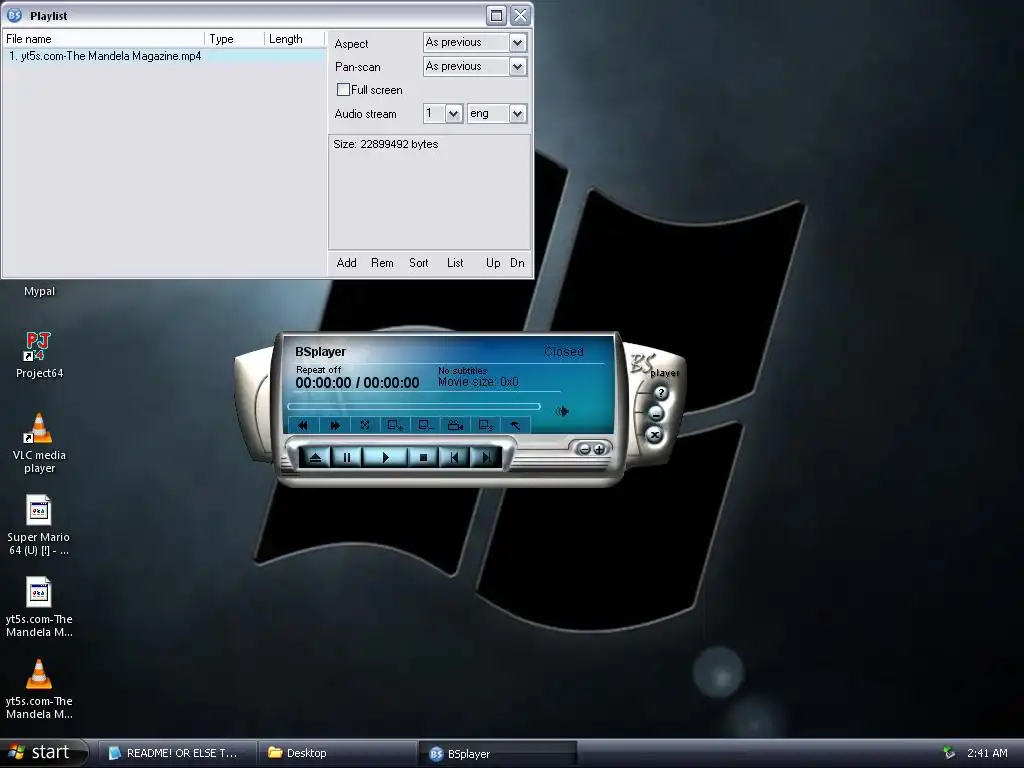Go to previous track in BSplayer

[454, 458]
